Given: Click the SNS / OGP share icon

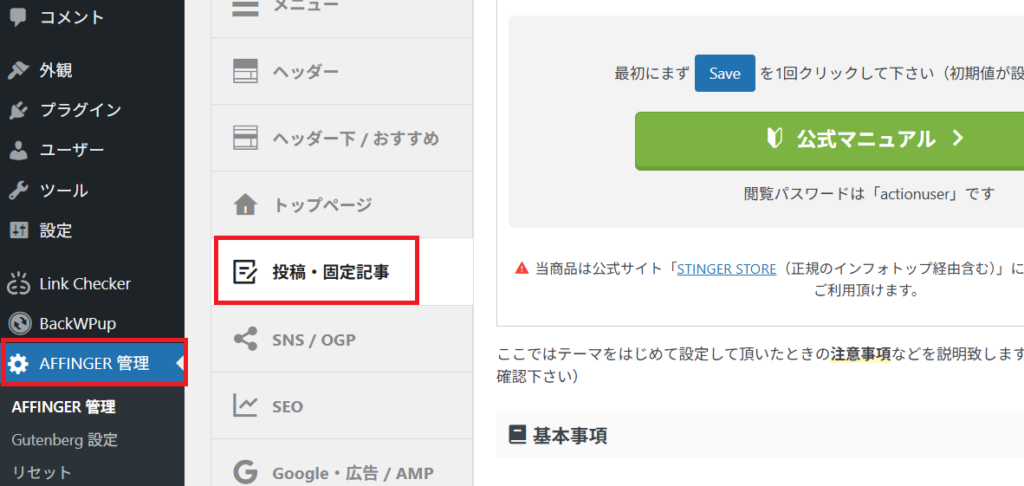Looking at the screenshot, I should click(x=245, y=340).
